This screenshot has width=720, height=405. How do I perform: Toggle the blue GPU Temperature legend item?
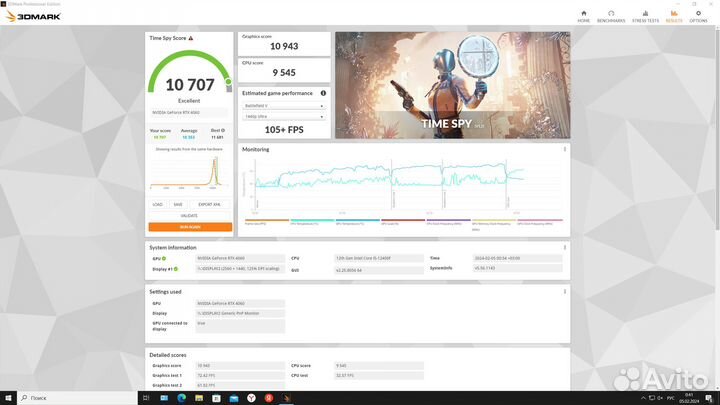(358, 222)
